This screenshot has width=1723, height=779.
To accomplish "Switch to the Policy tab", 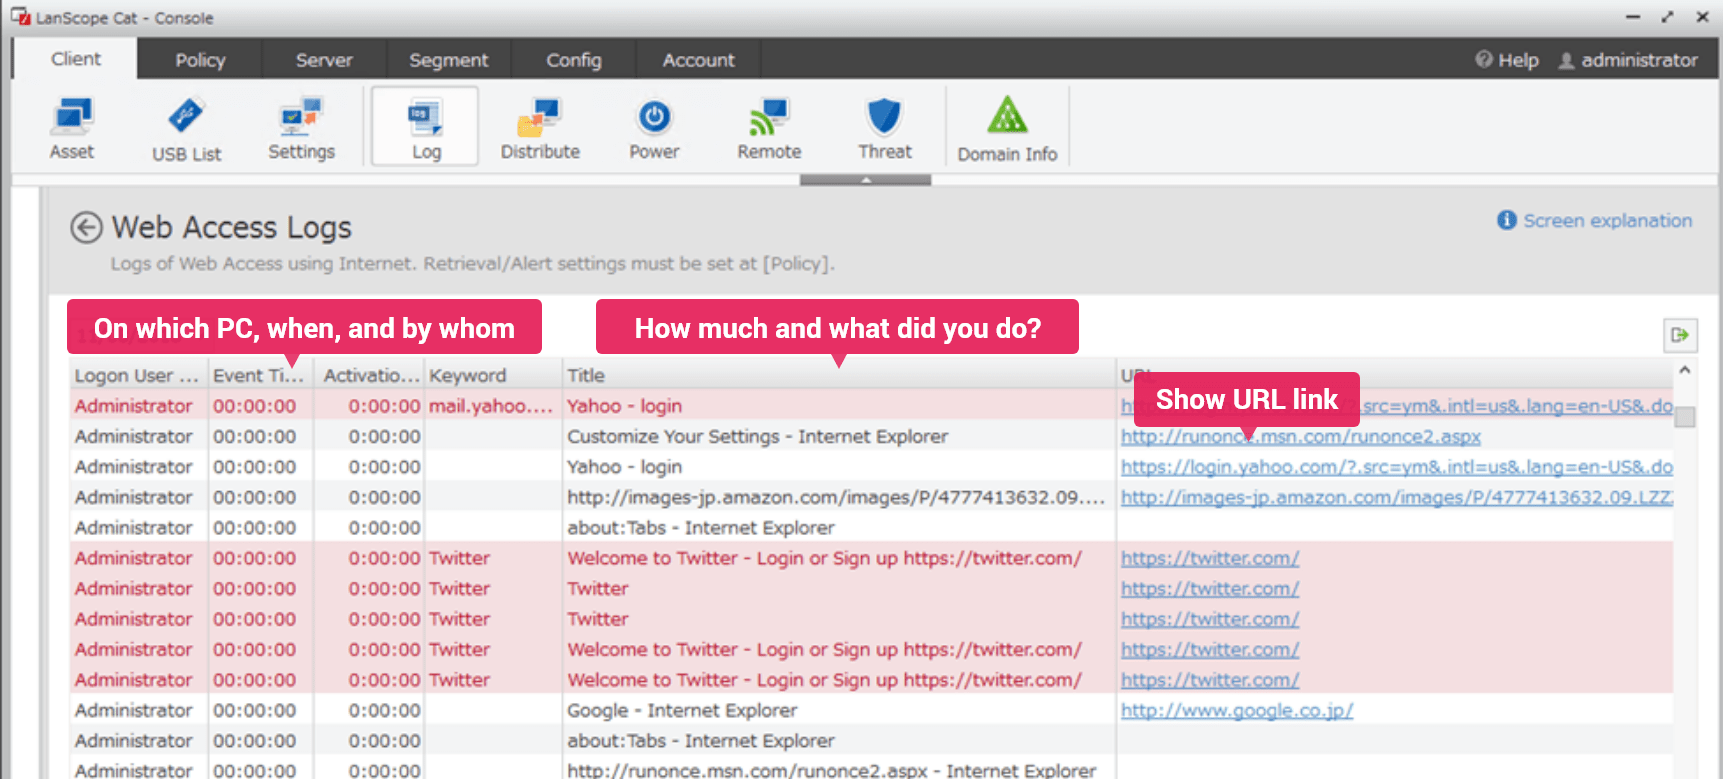I will click(200, 60).
